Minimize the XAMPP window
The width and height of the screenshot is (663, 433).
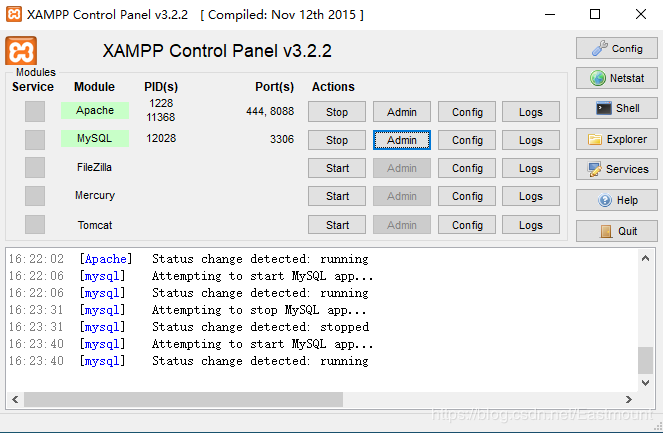click(550, 14)
